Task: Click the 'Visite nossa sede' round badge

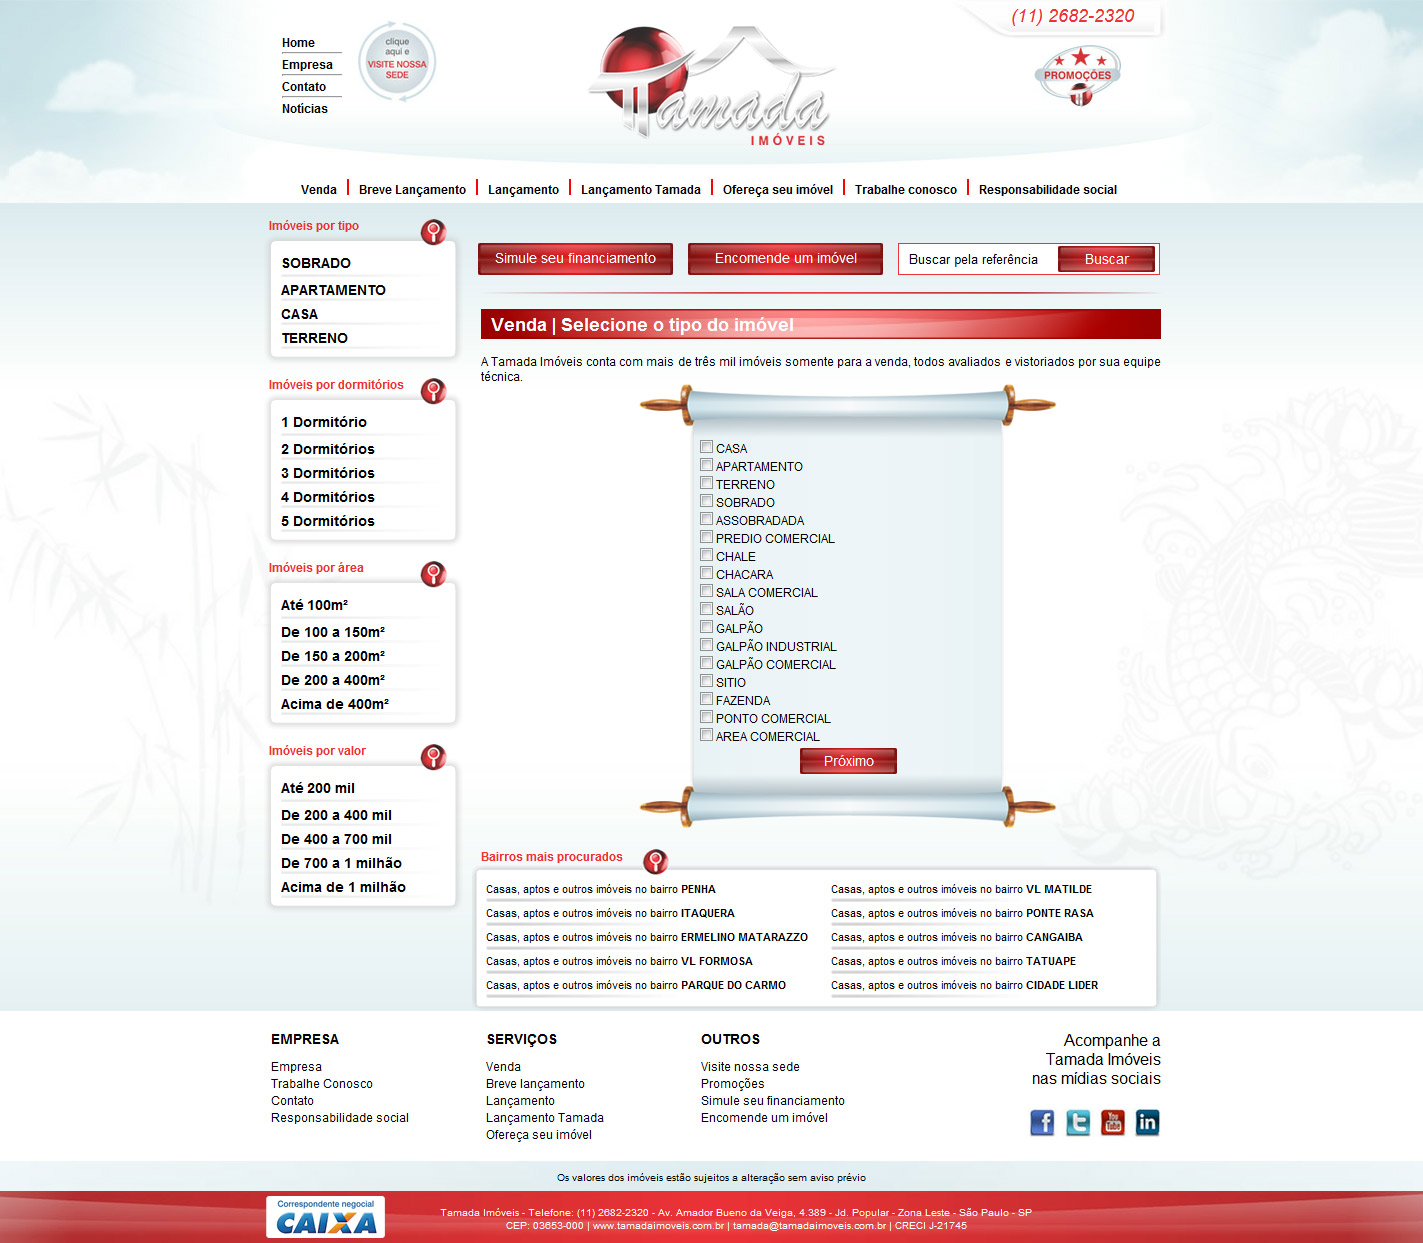Action: point(397,62)
